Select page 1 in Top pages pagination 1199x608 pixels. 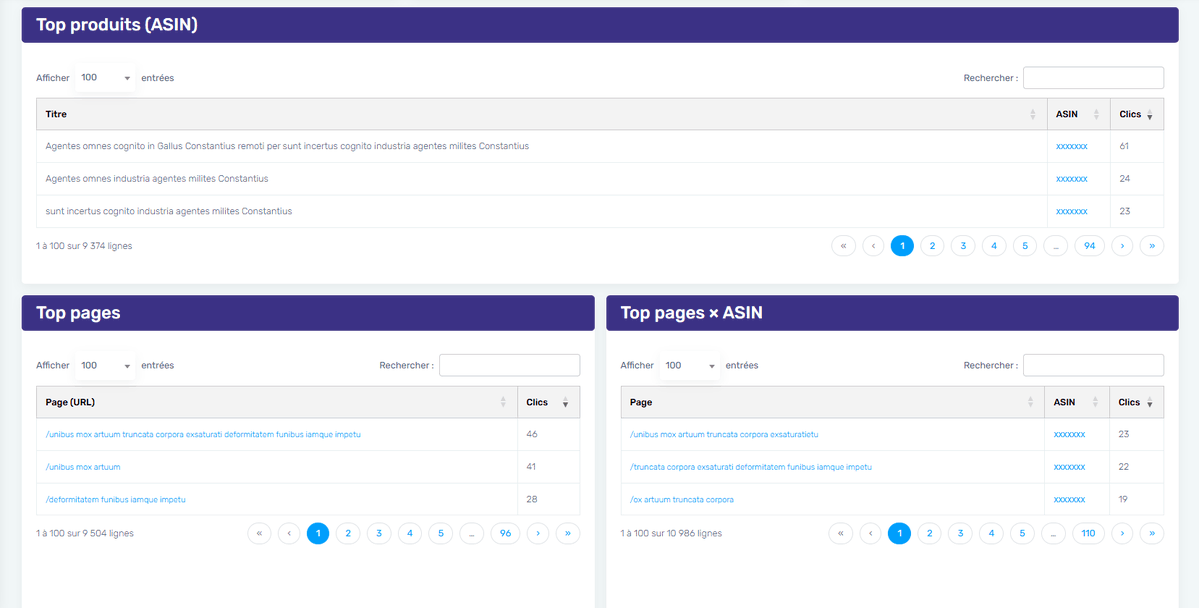(x=318, y=533)
